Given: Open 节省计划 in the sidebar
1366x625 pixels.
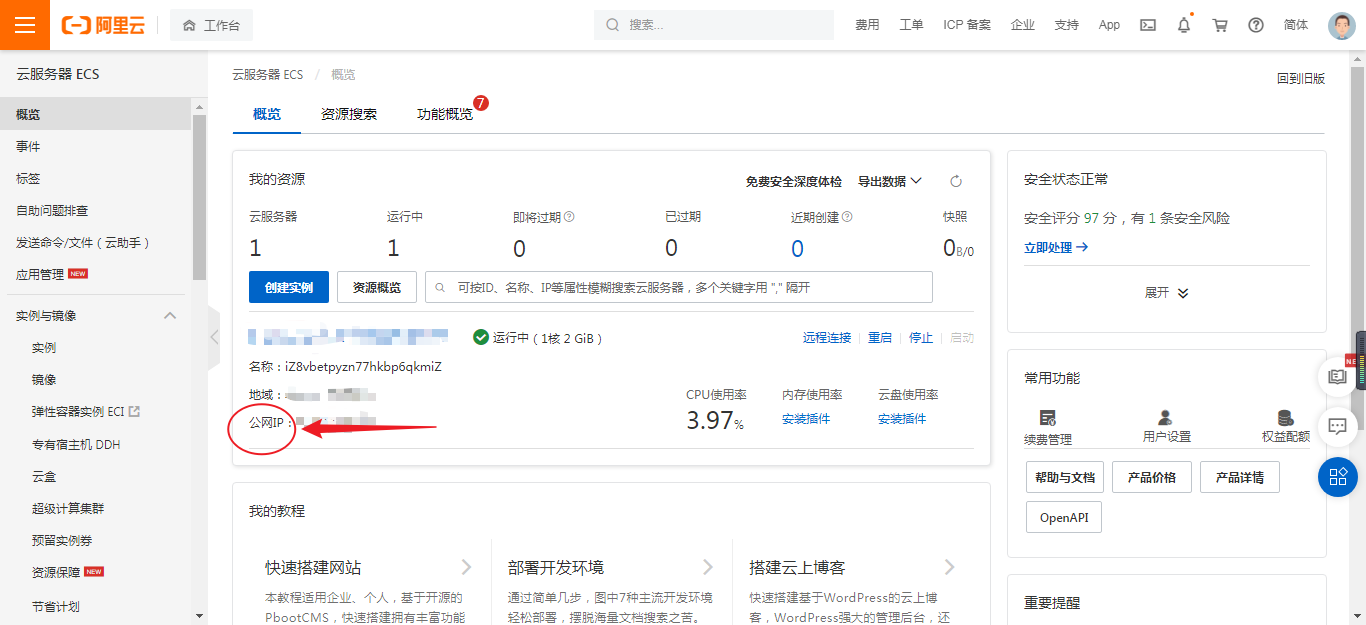Looking at the screenshot, I should [x=56, y=606].
